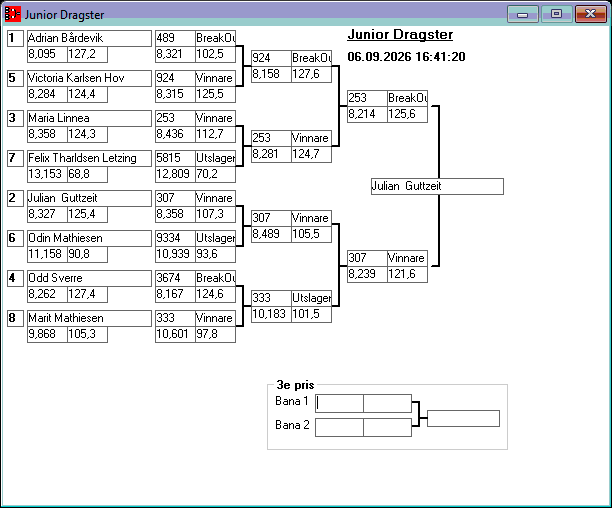Focus the Bana 1 first input field

(x=339, y=403)
